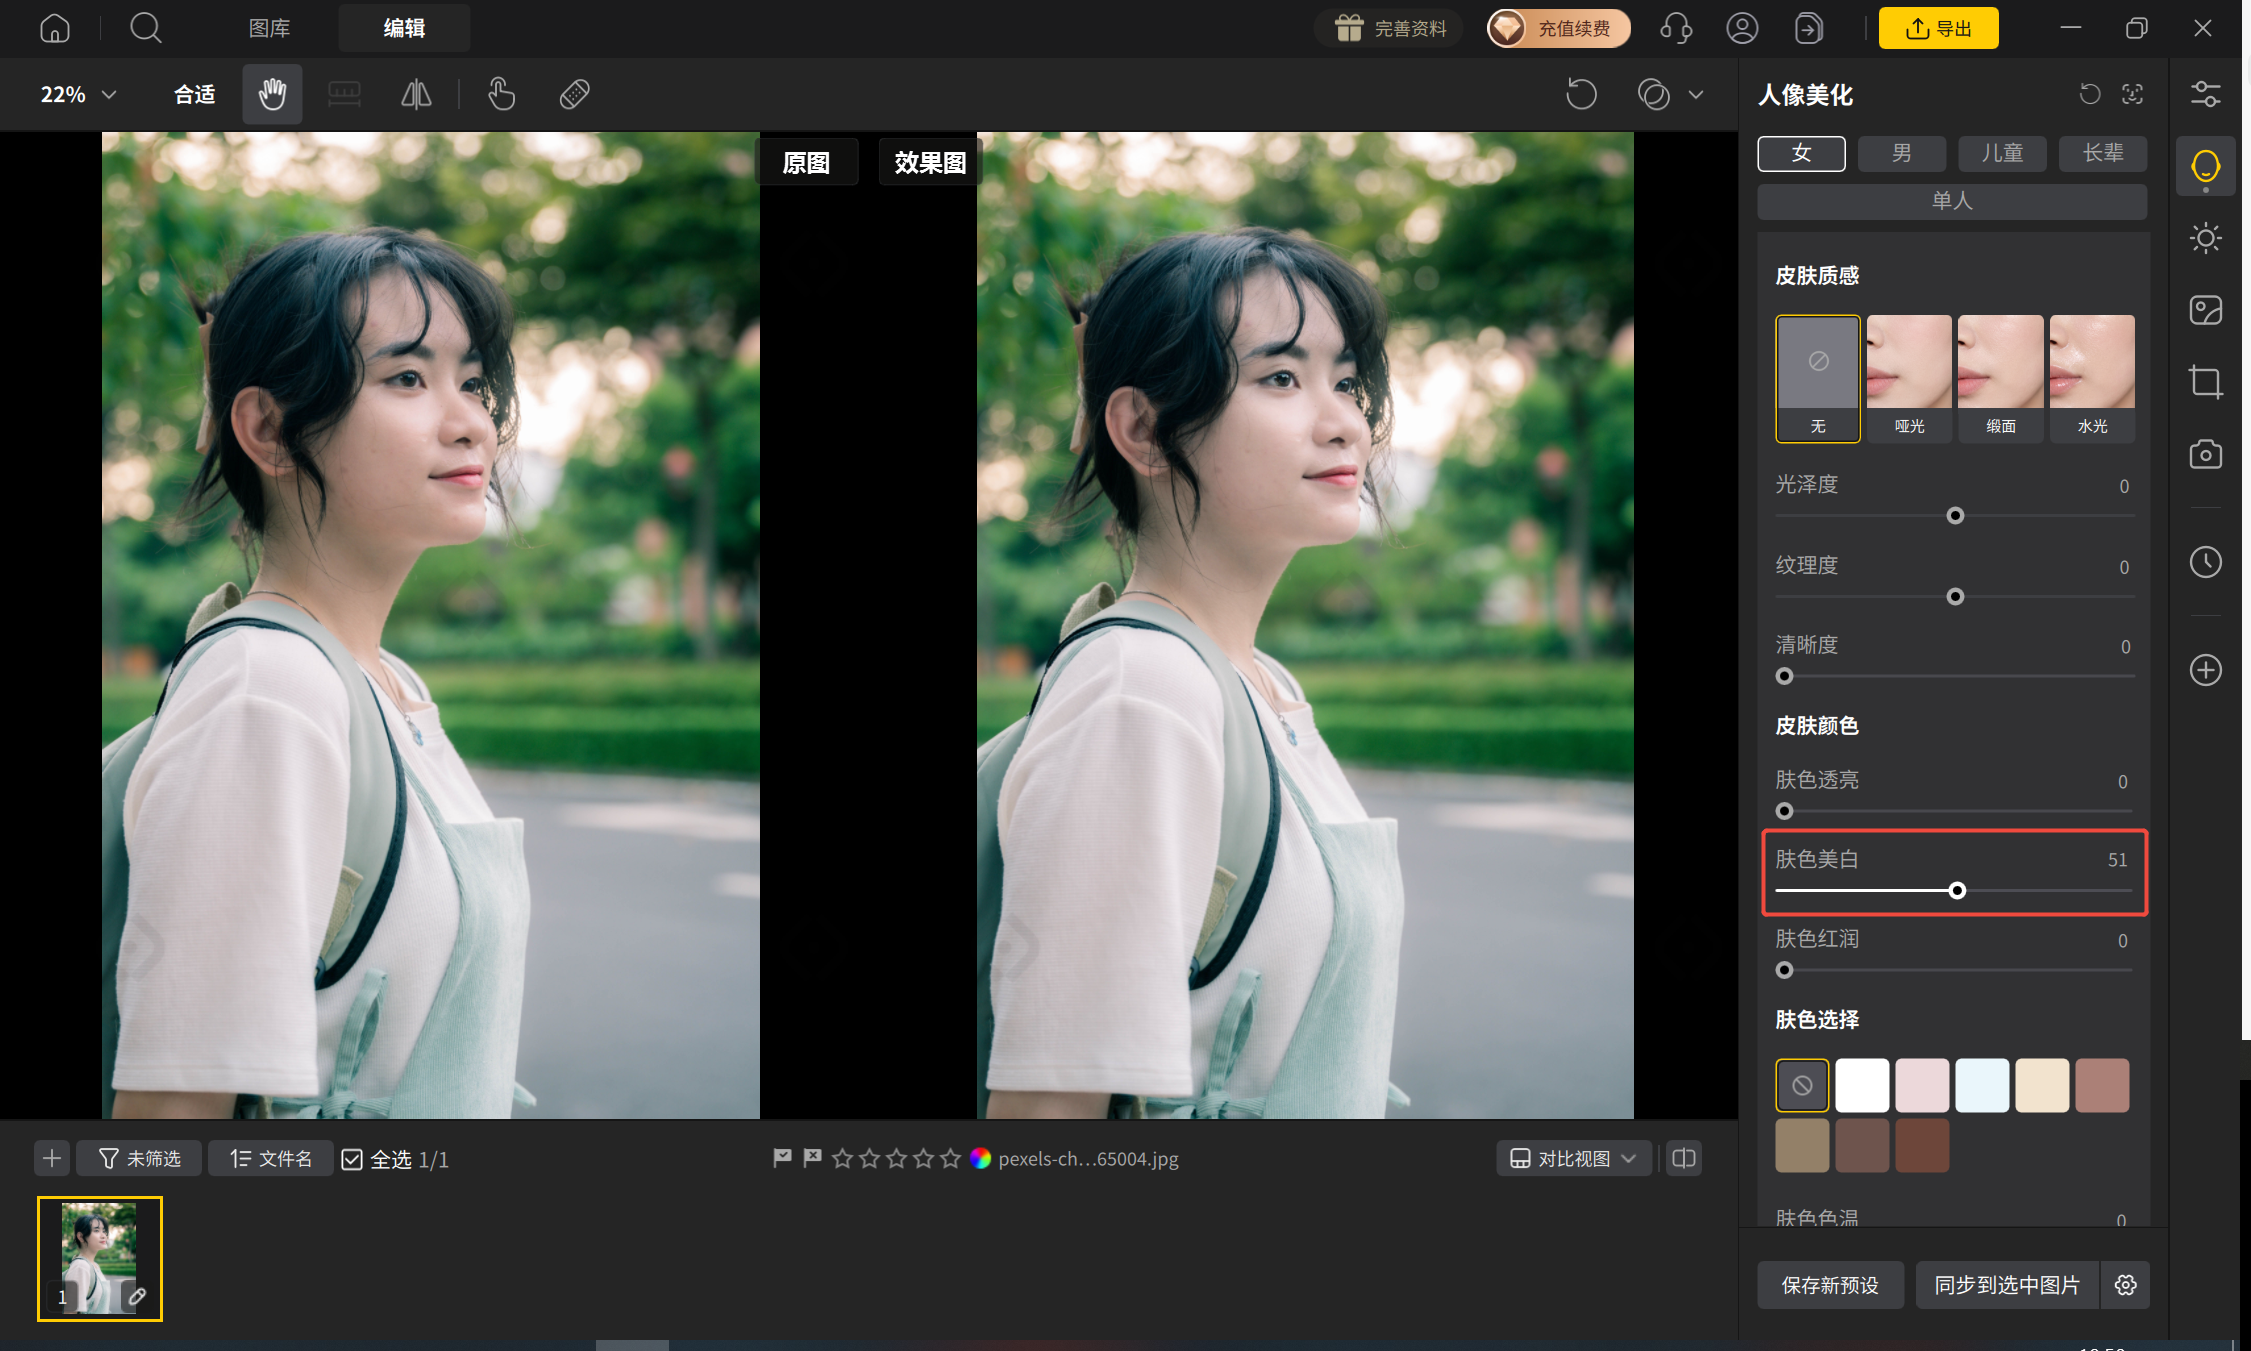Viewport: 2251px width, 1351px height.
Task: Go to the home screen icon
Action: 55,28
